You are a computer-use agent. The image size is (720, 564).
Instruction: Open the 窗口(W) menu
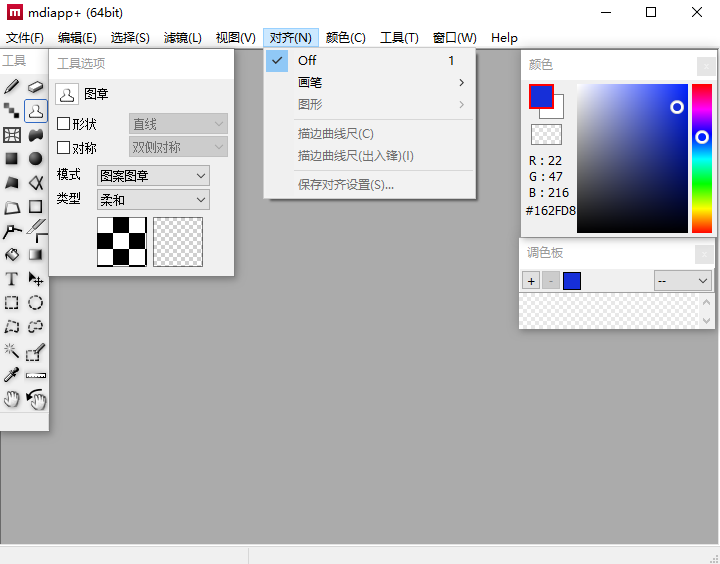pos(455,38)
